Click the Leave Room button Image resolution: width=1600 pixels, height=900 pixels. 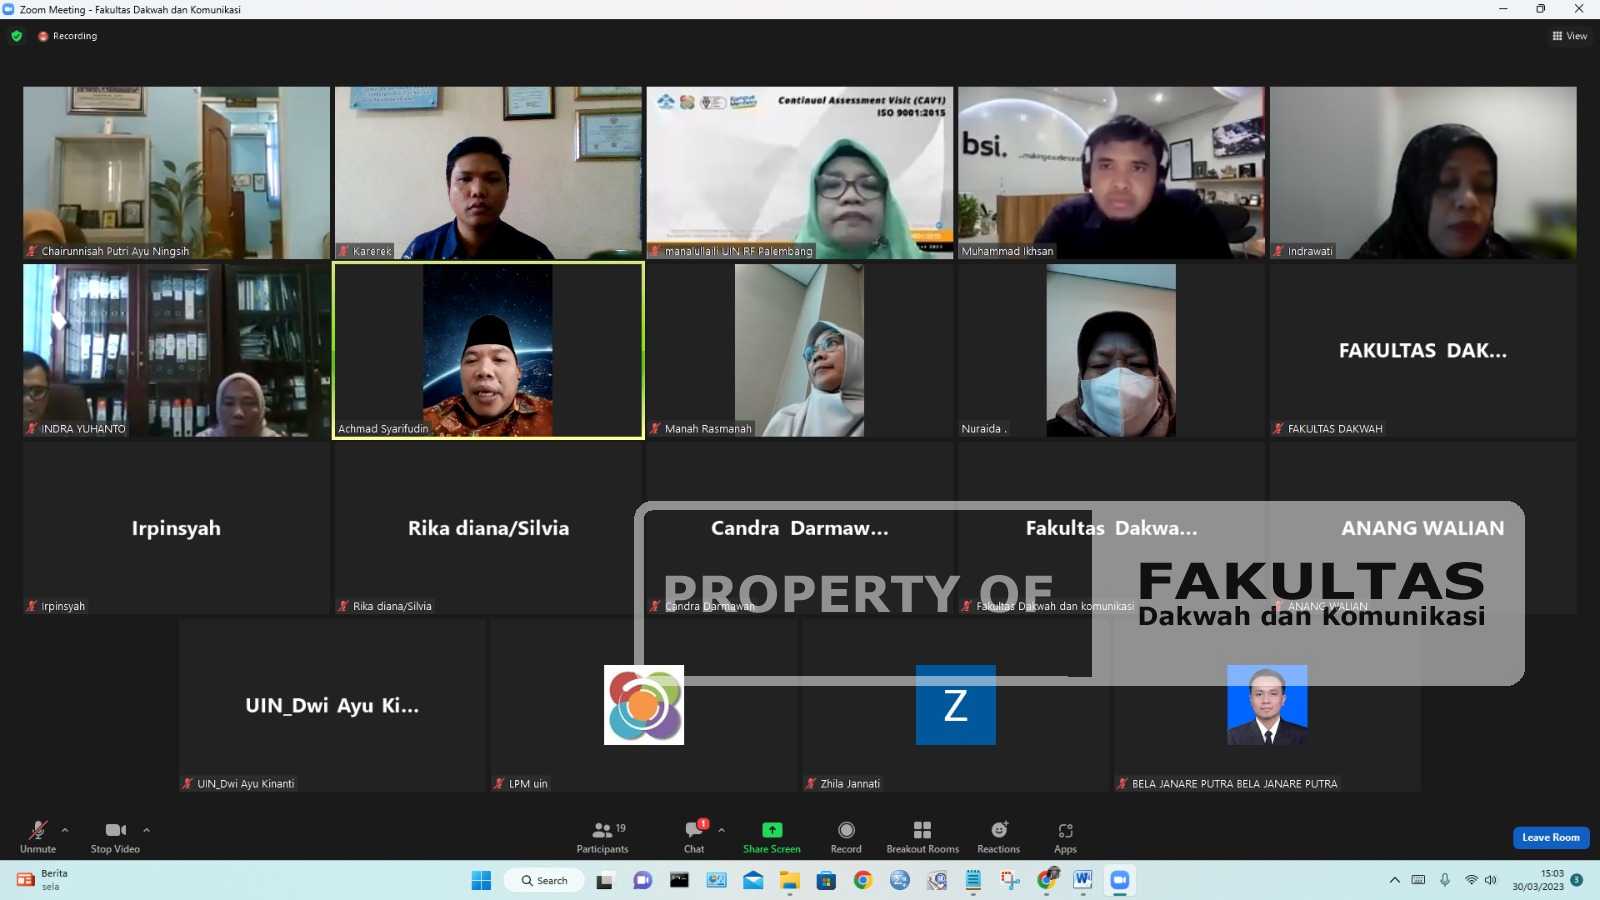click(1551, 838)
